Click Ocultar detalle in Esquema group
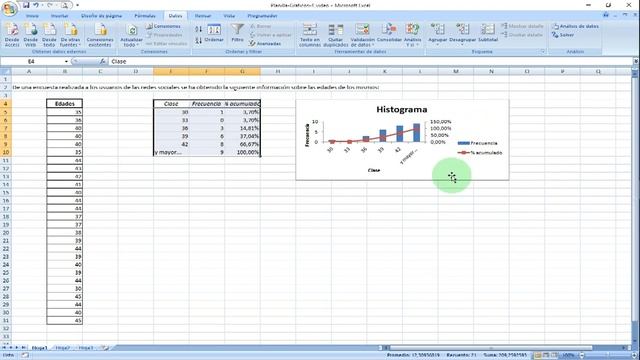The width and height of the screenshot is (640, 360). [522, 35]
